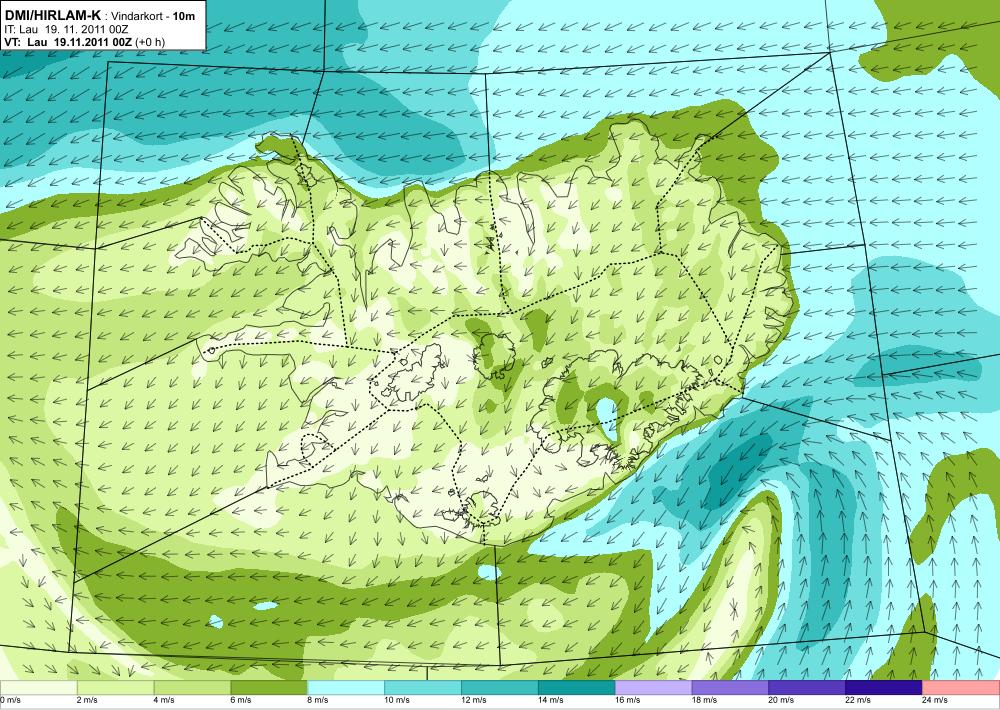Click the '8 m/s' legend label
The image size is (1000, 710).
tap(318, 700)
